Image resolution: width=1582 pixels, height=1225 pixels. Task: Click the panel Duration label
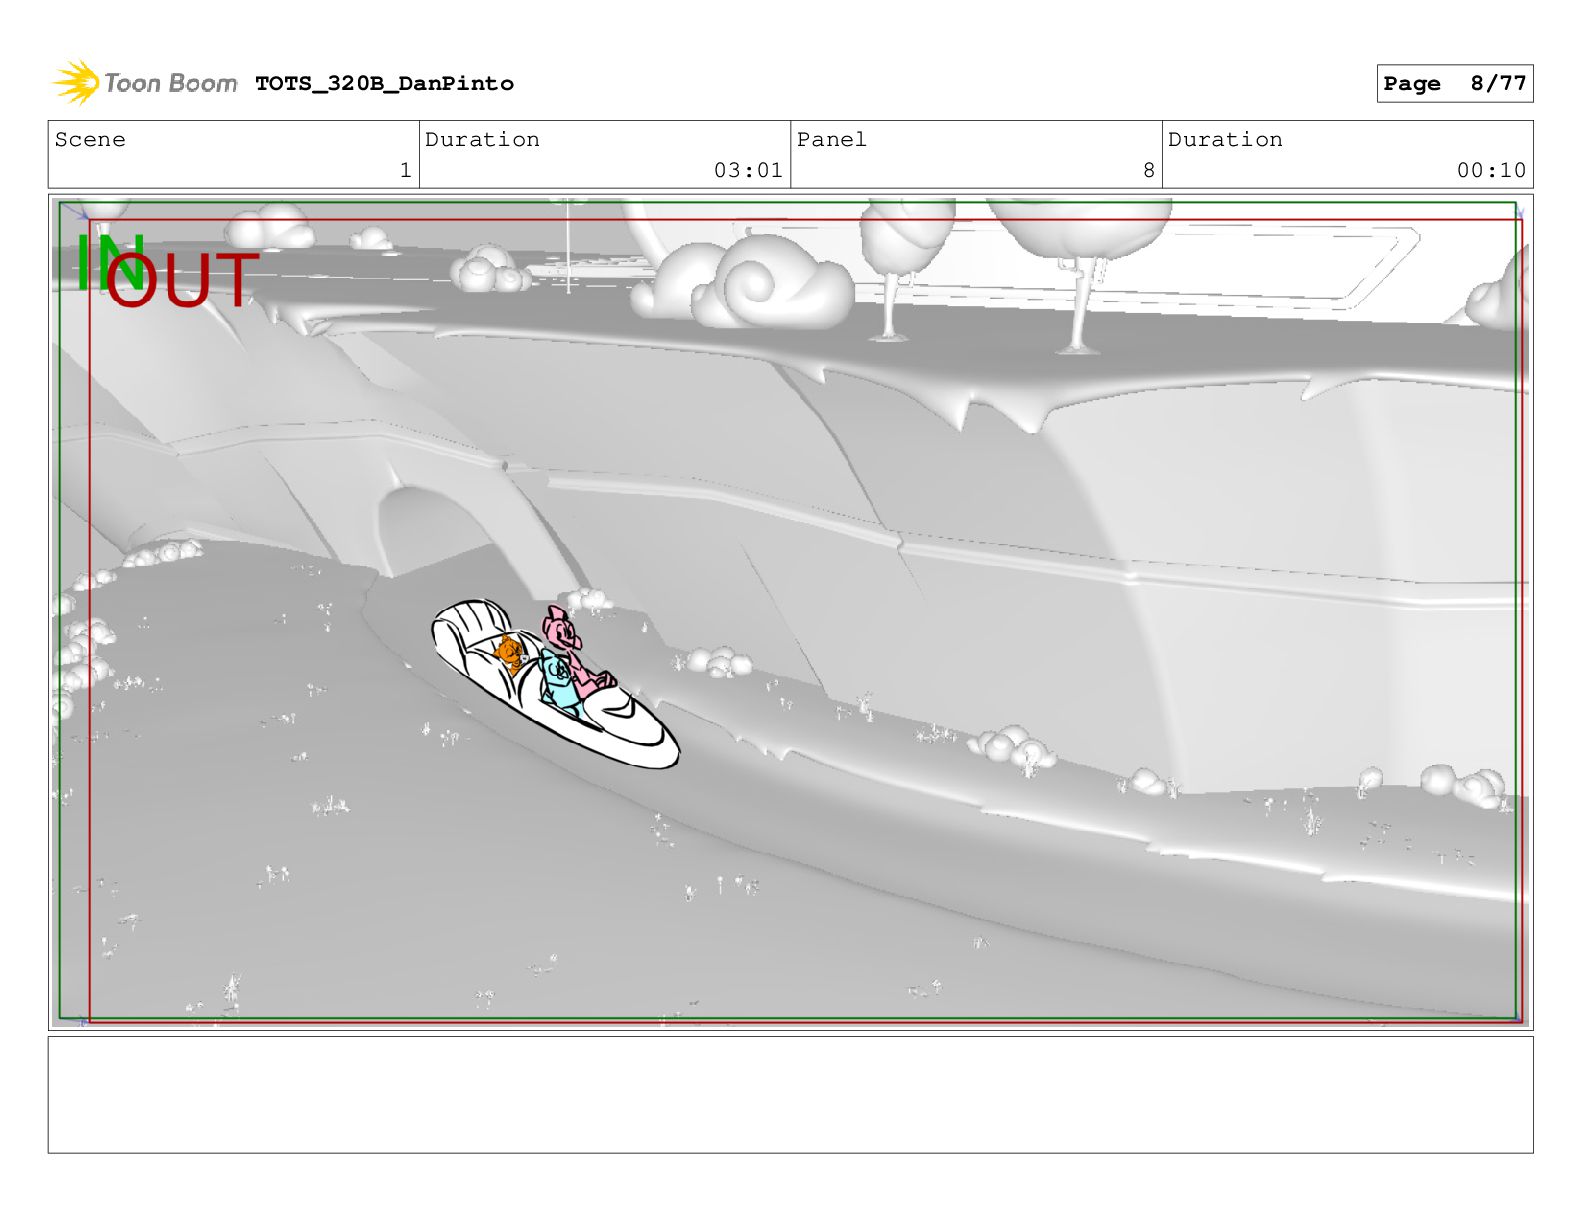[x=1225, y=140]
